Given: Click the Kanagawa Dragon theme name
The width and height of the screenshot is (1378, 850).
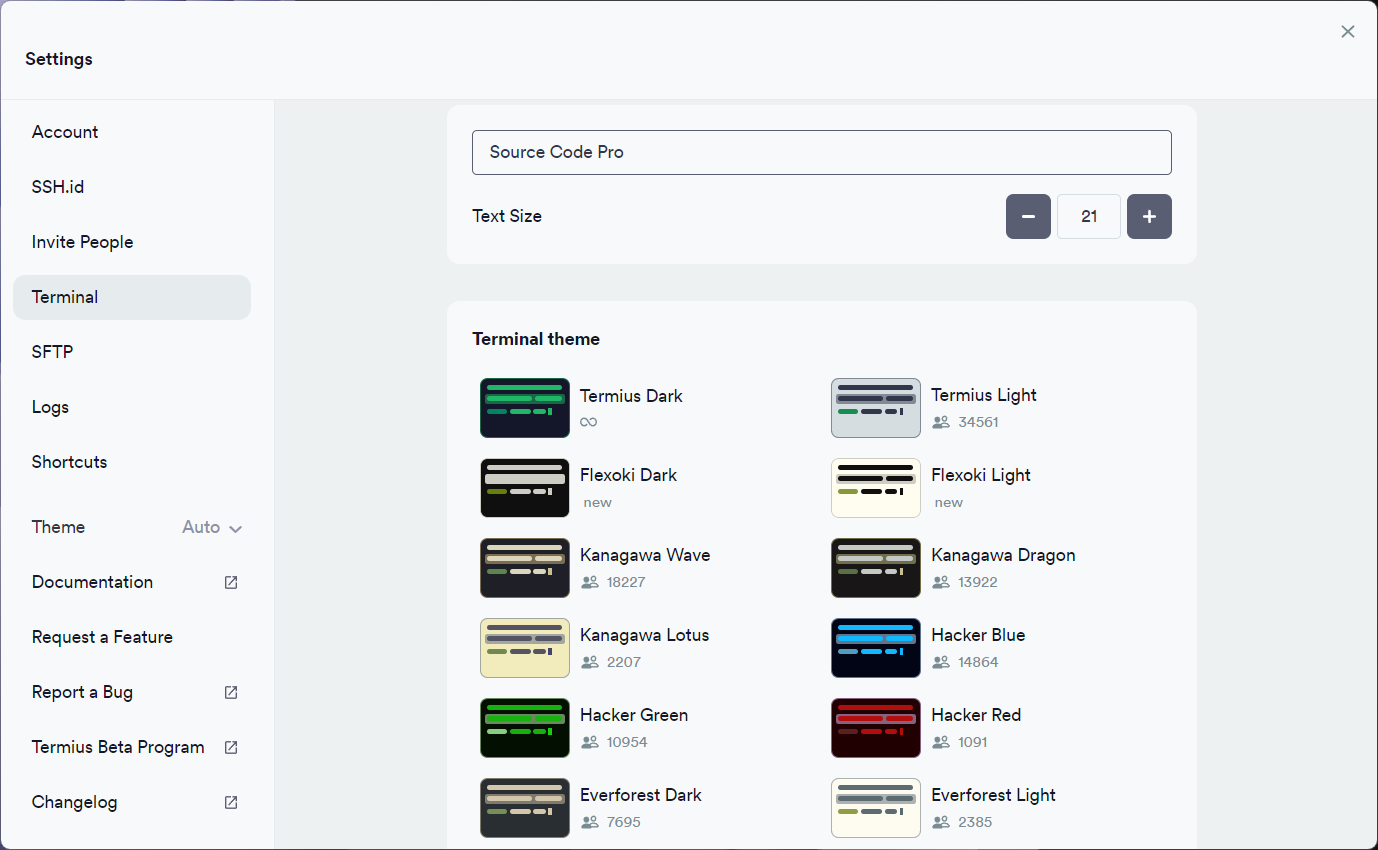Looking at the screenshot, I should (x=1003, y=555).
